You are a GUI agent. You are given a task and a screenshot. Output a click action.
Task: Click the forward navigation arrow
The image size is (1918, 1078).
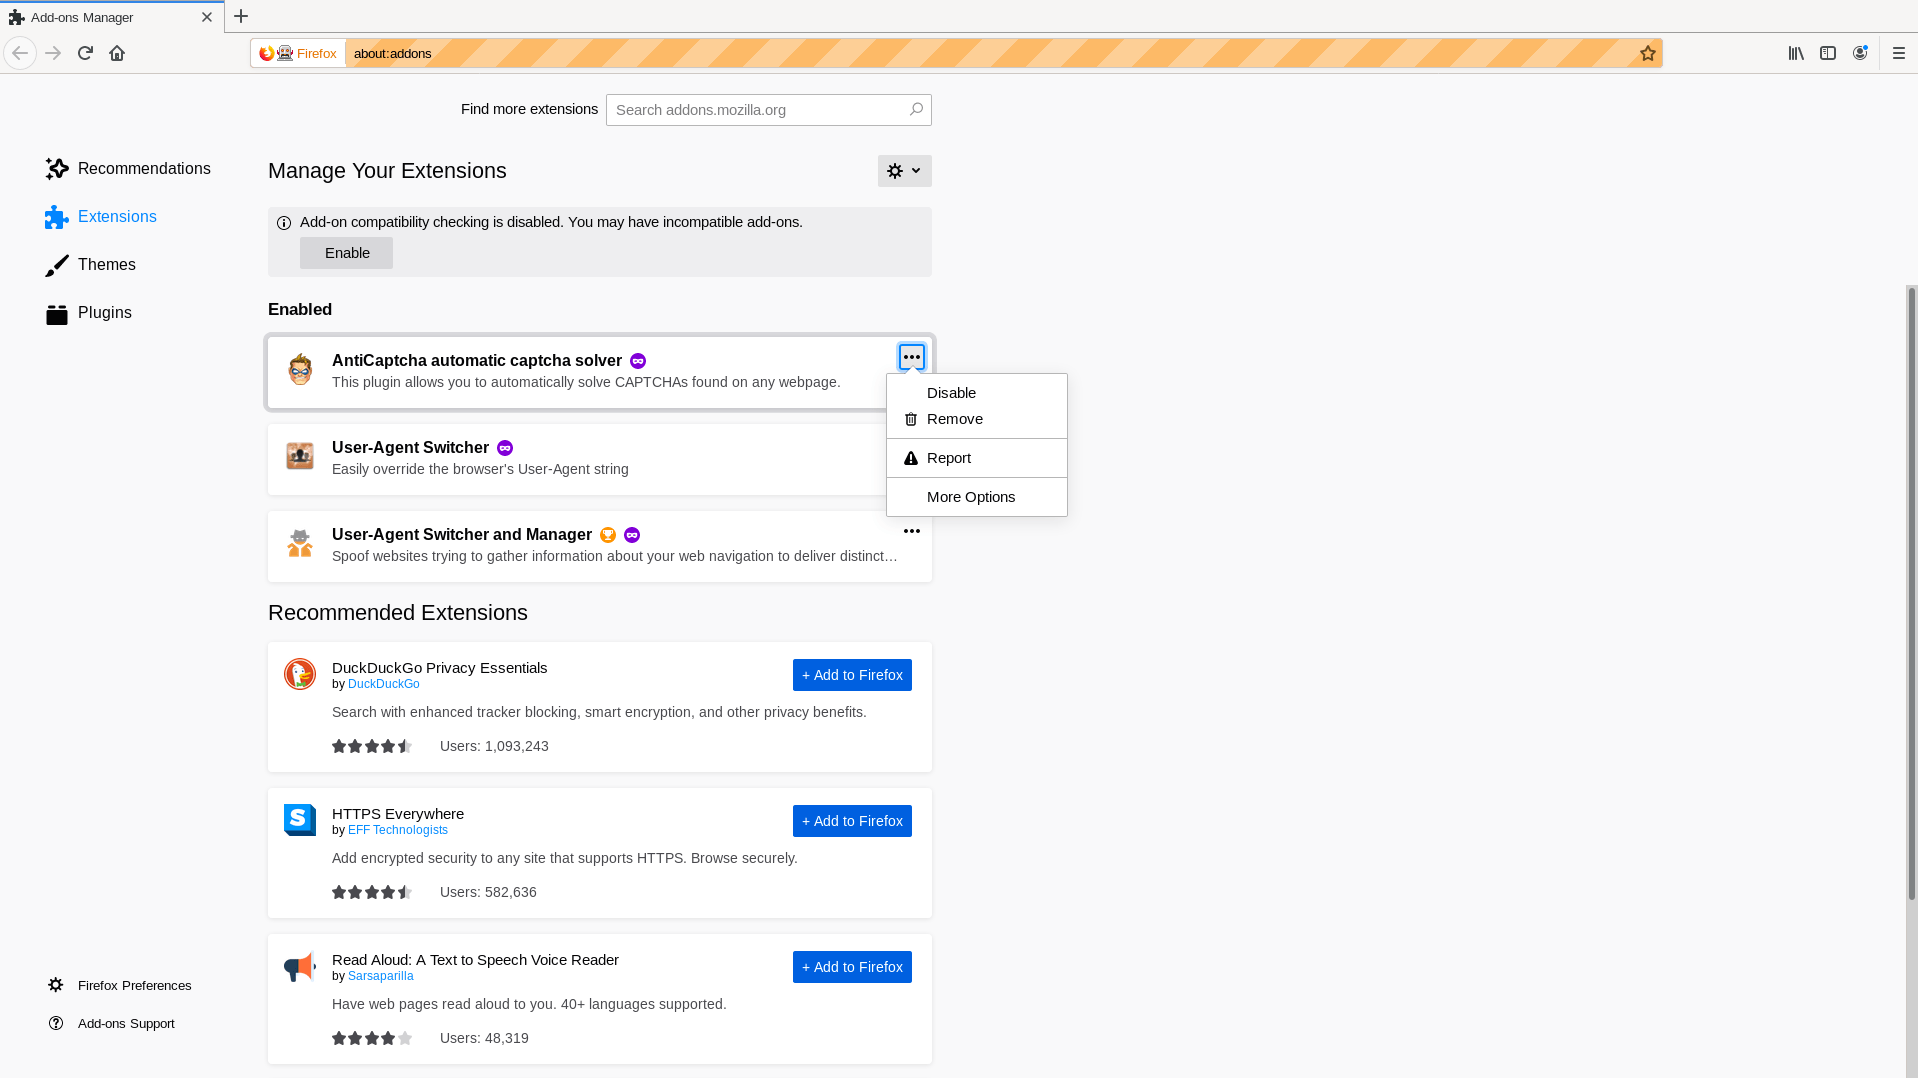[x=53, y=53]
